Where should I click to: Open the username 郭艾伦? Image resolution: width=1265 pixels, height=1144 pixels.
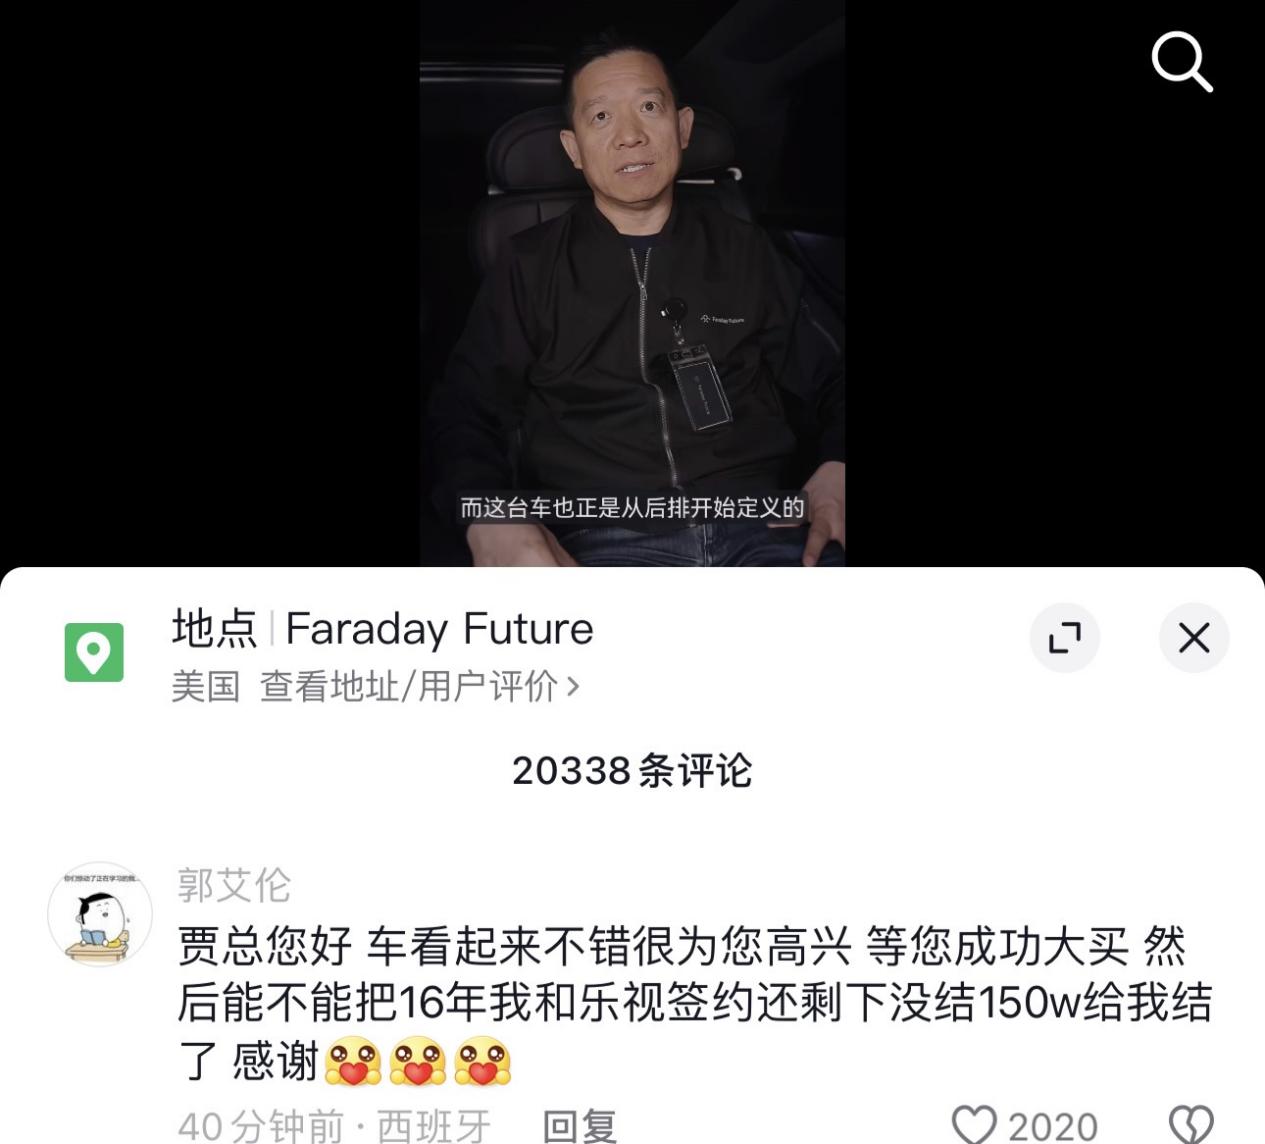(234, 885)
